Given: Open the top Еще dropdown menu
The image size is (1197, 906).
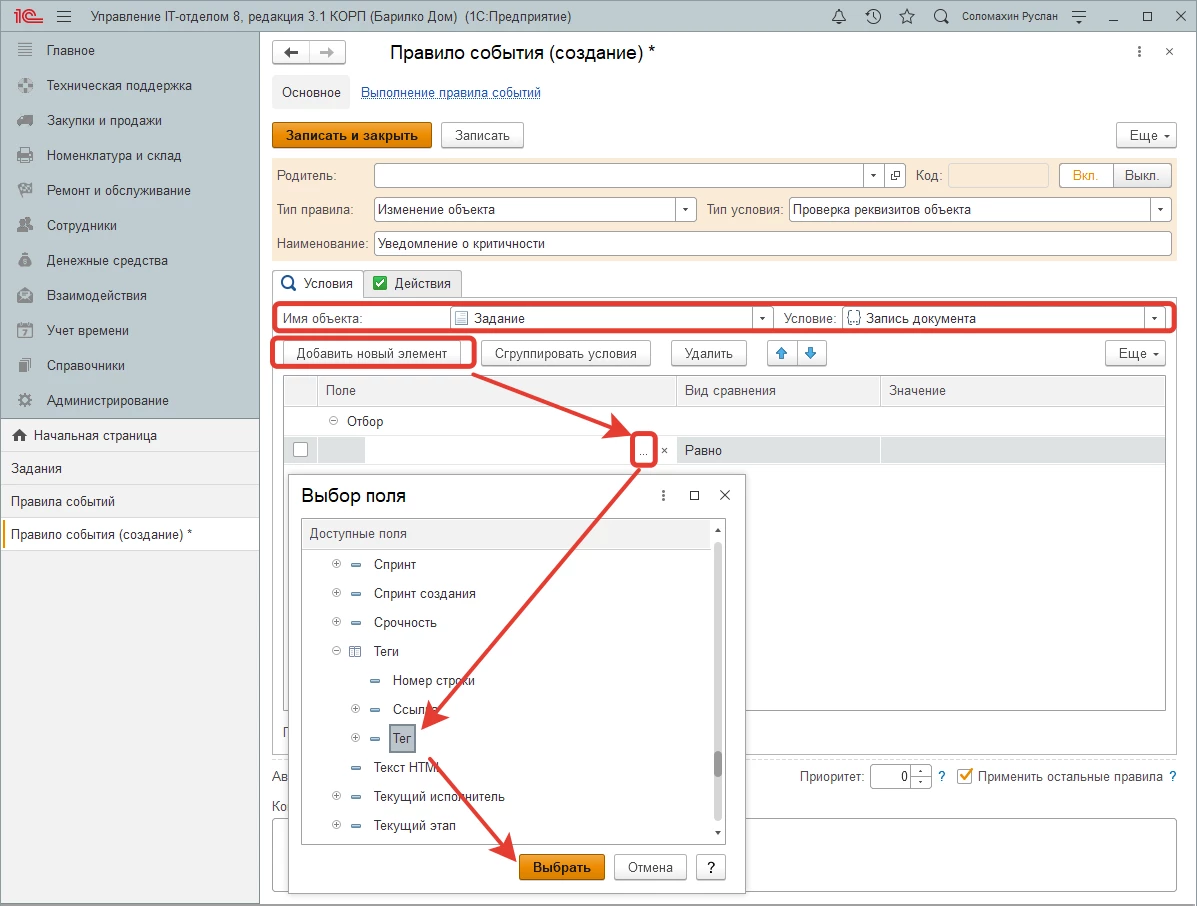Looking at the screenshot, I should [1146, 135].
